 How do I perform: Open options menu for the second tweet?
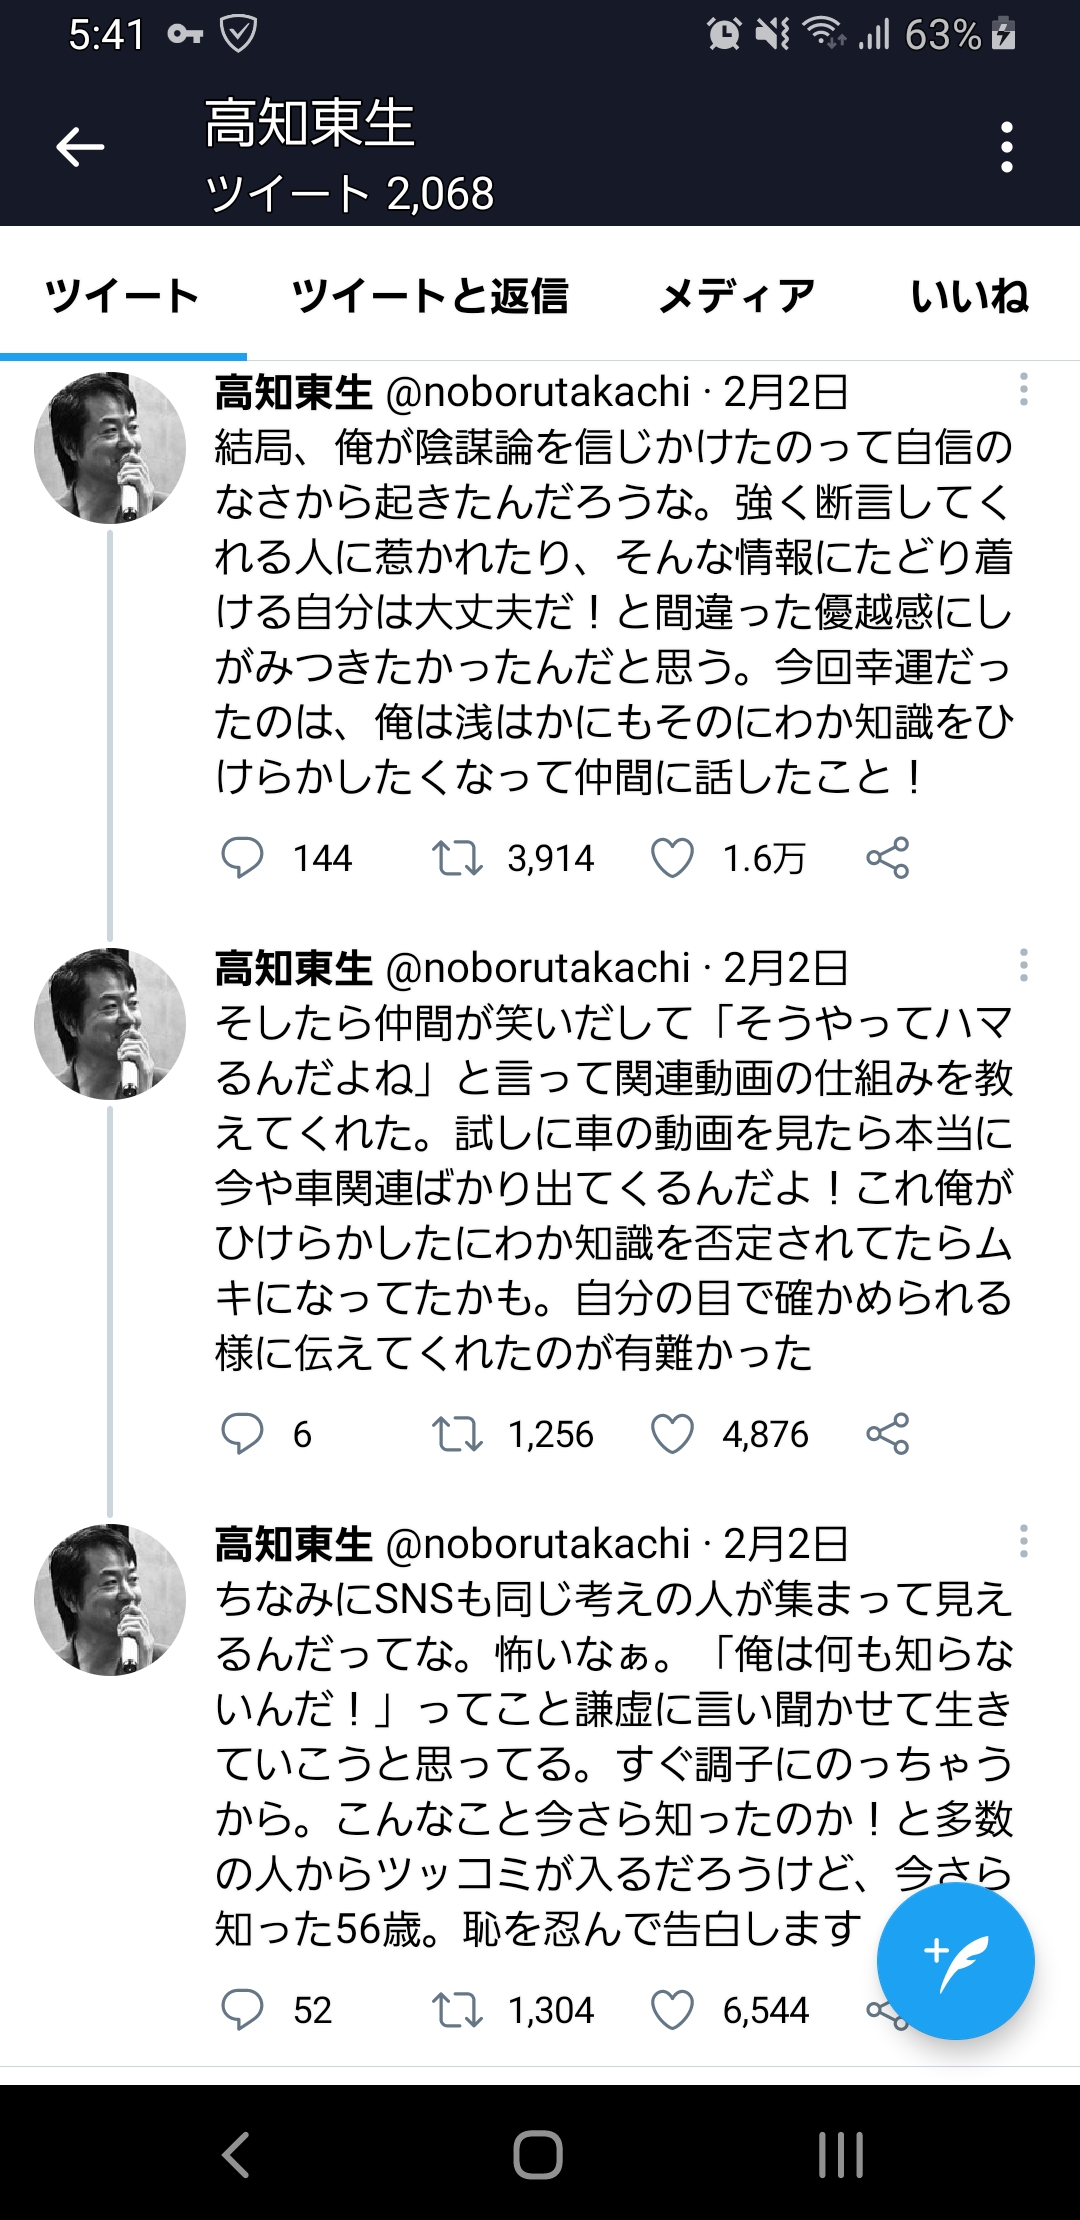coord(1023,966)
